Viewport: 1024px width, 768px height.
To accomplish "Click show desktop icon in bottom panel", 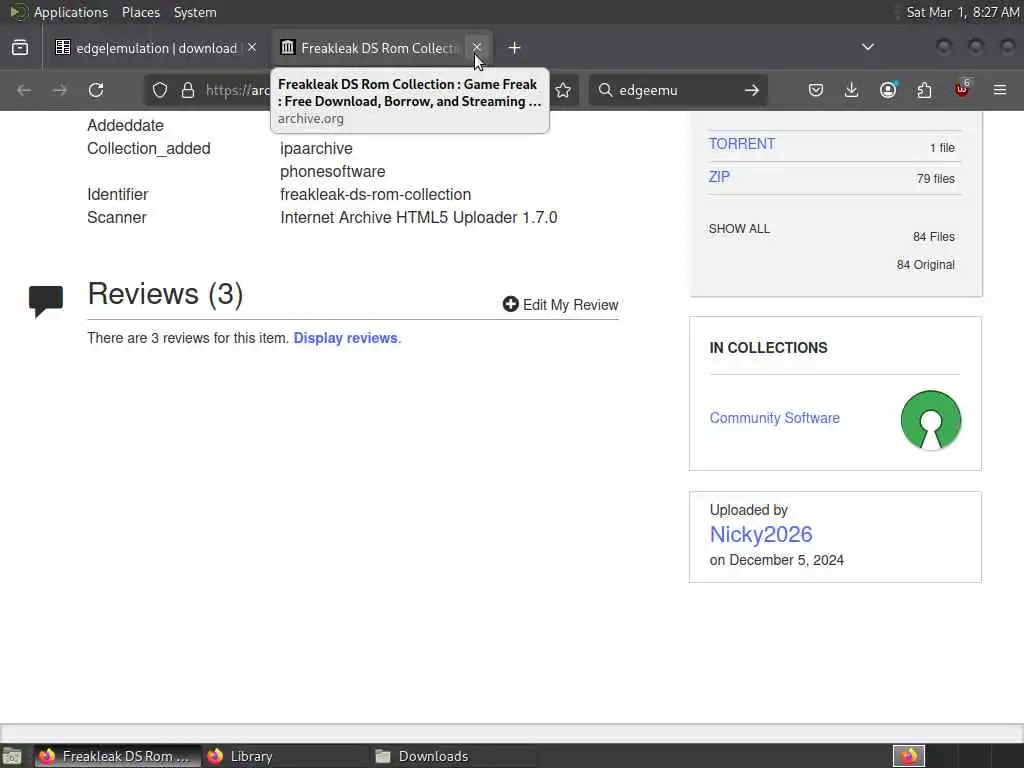I will [x=11, y=756].
